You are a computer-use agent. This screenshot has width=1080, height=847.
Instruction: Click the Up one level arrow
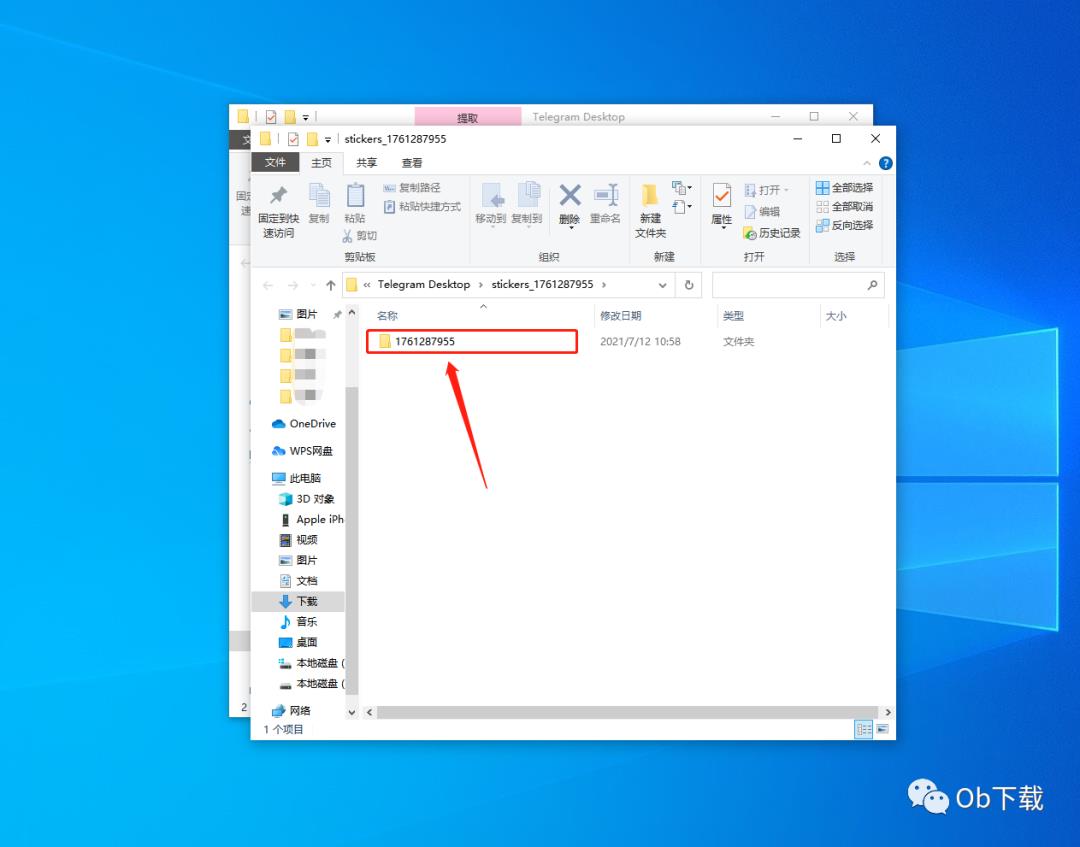coord(331,285)
